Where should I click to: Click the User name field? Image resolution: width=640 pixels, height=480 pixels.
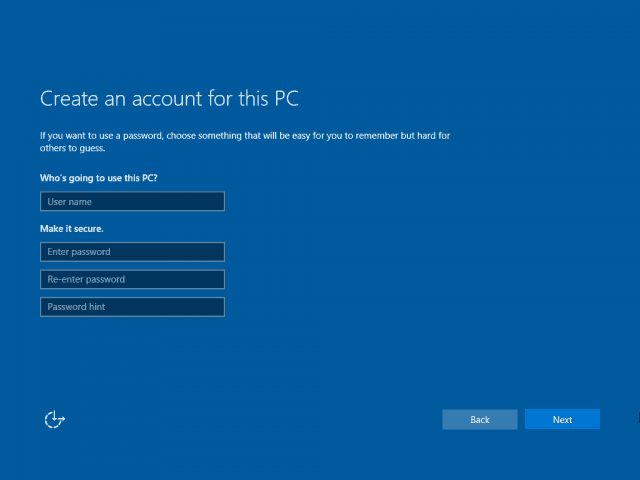point(132,201)
